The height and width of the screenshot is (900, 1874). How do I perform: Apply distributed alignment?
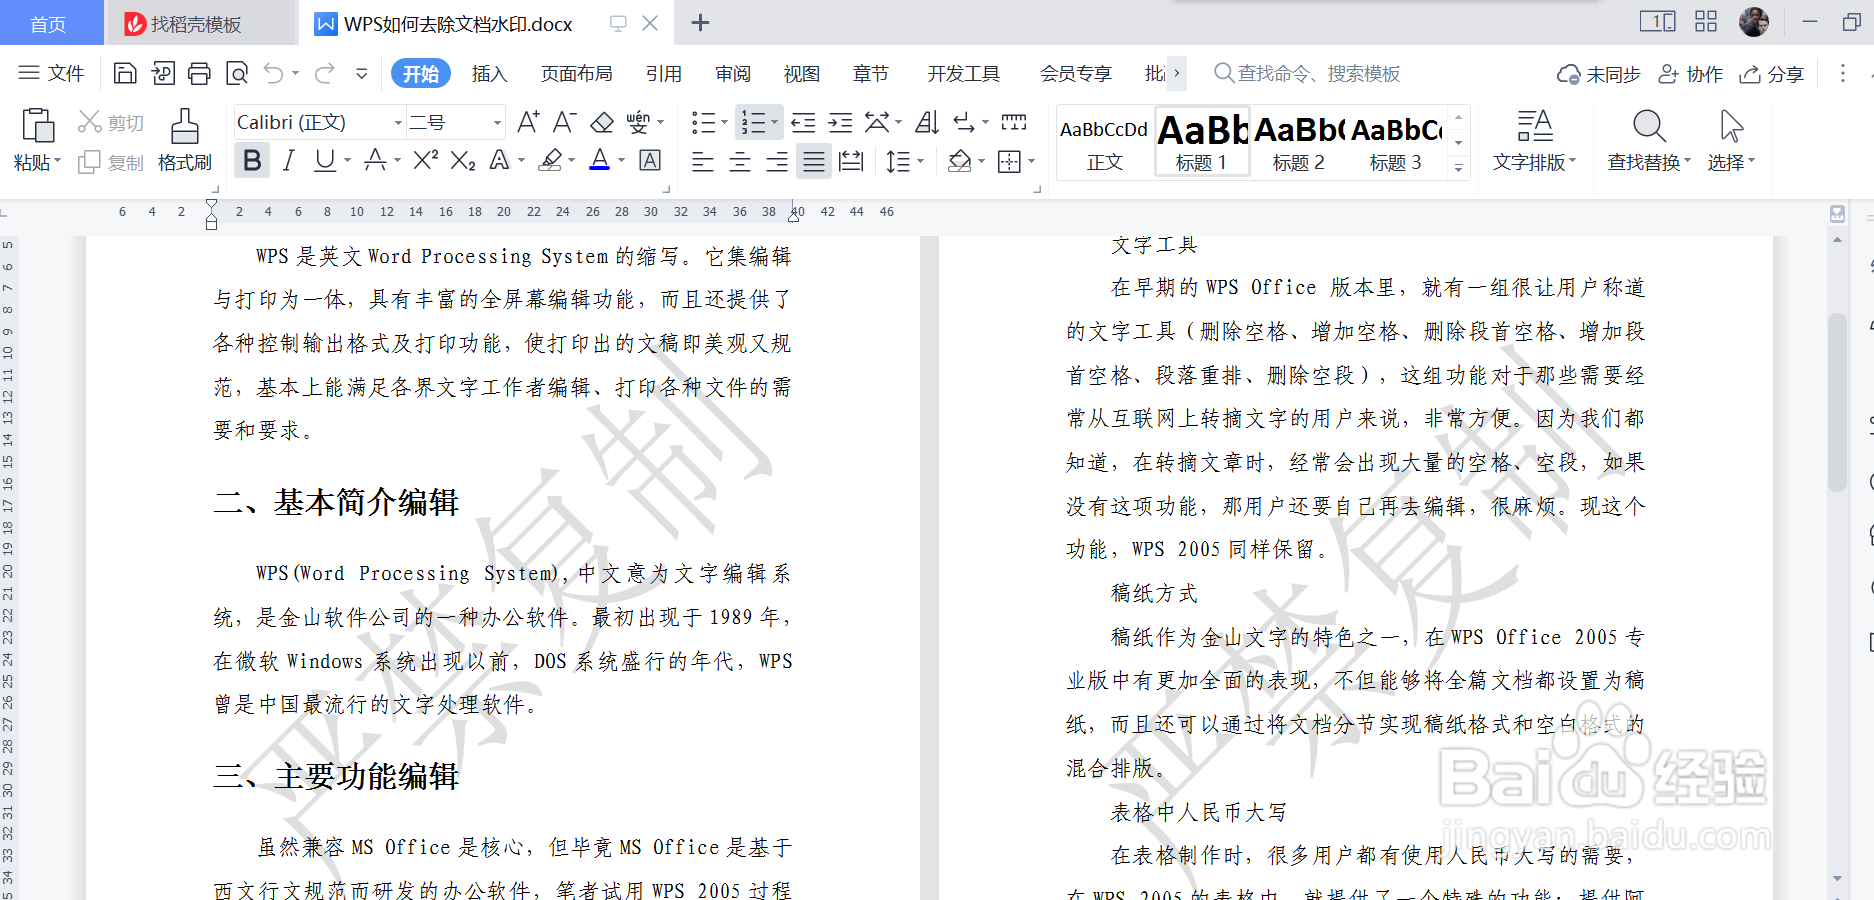pos(851,161)
